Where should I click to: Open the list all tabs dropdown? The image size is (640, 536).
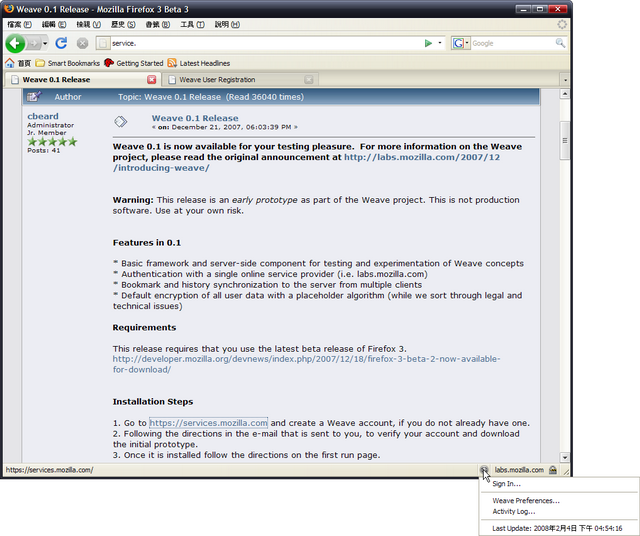tap(565, 80)
